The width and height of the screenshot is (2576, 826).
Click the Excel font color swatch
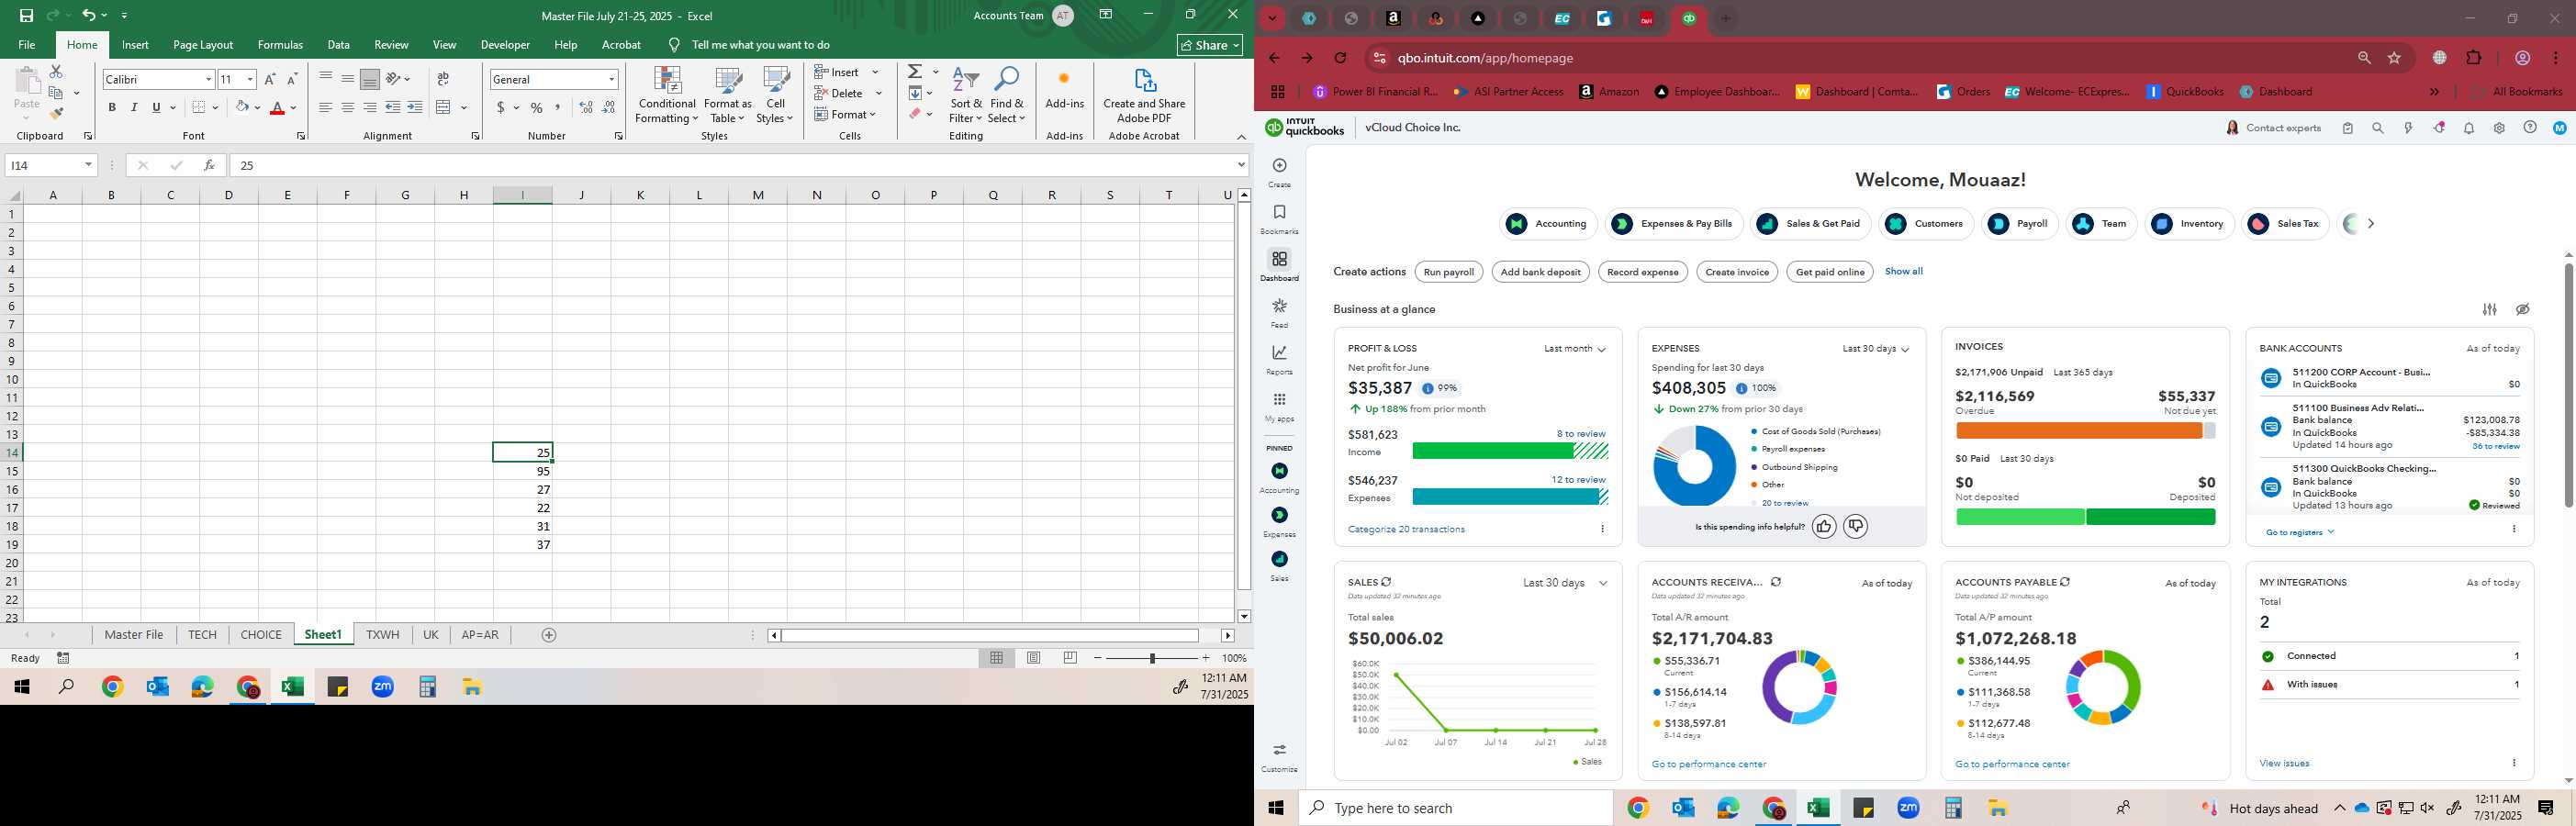(277, 108)
